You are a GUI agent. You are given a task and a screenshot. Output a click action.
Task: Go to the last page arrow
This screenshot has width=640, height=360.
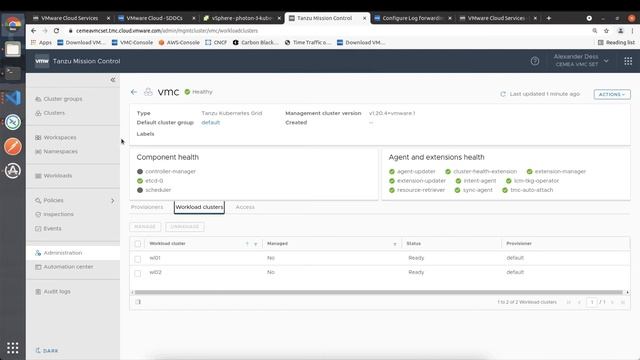pyautogui.click(x=623, y=302)
